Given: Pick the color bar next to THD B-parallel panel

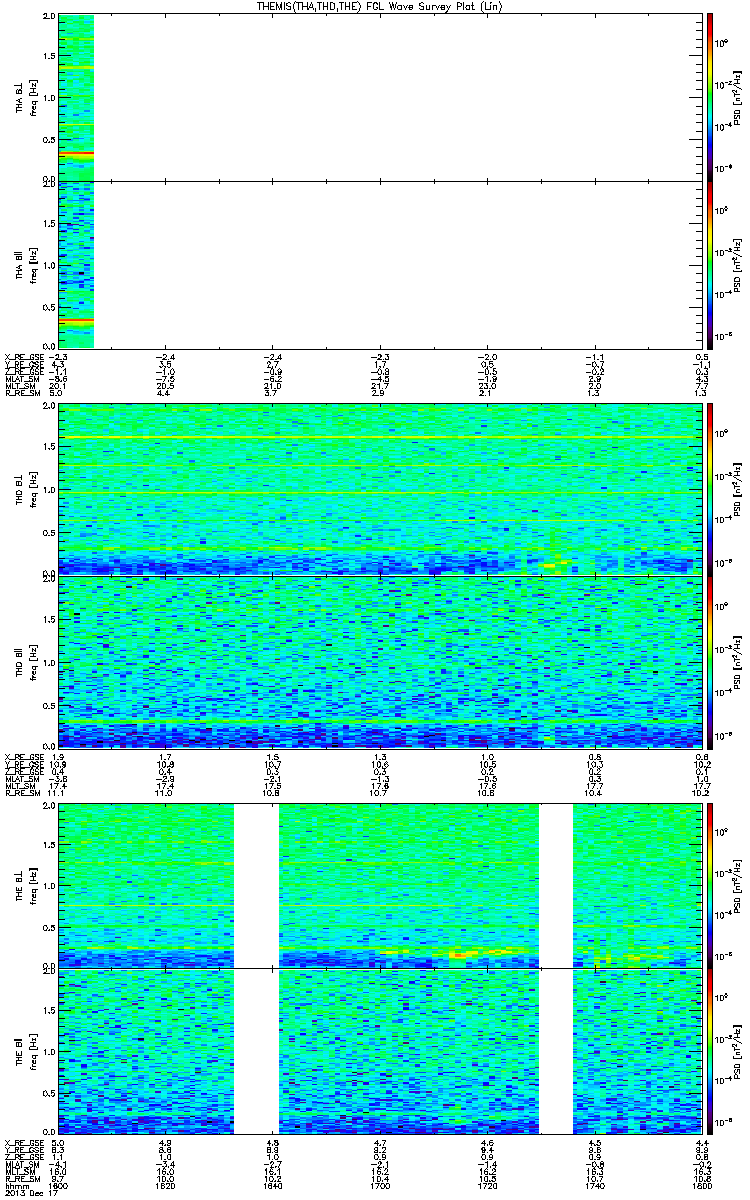Looking at the screenshot, I should [710, 661].
